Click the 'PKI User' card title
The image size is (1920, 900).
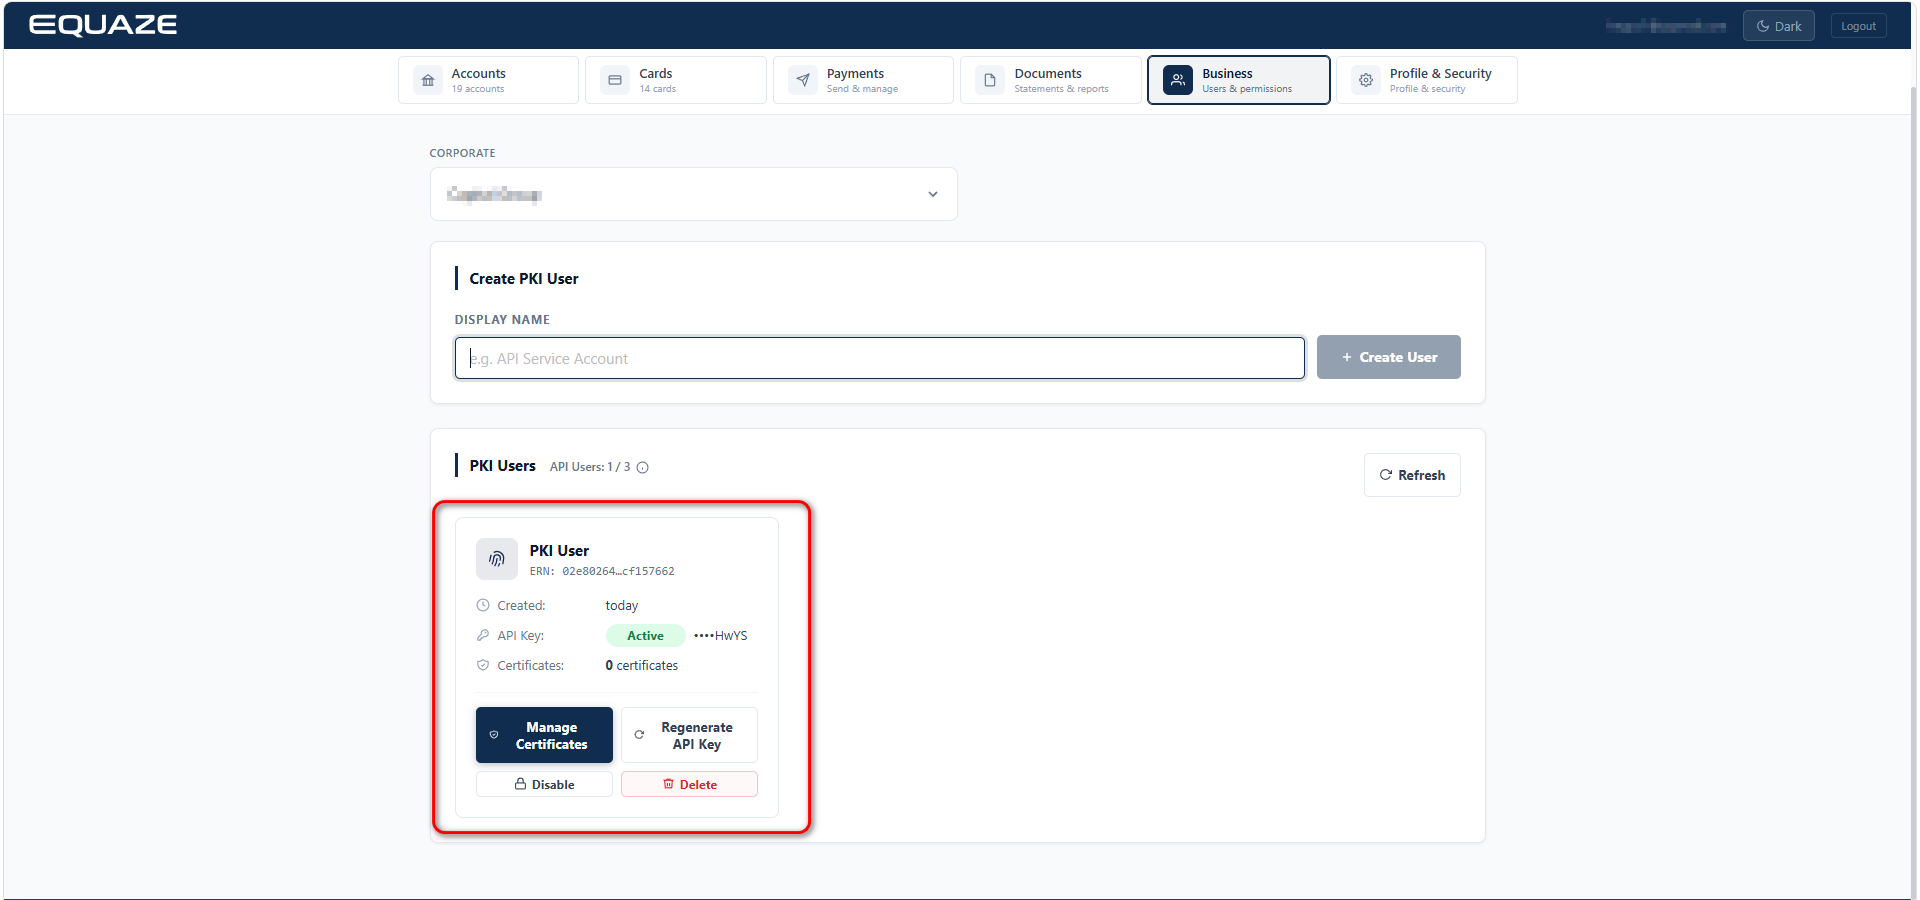coord(559,550)
